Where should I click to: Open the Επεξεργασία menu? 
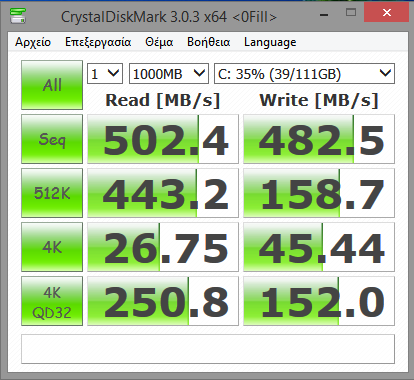pos(98,42)
